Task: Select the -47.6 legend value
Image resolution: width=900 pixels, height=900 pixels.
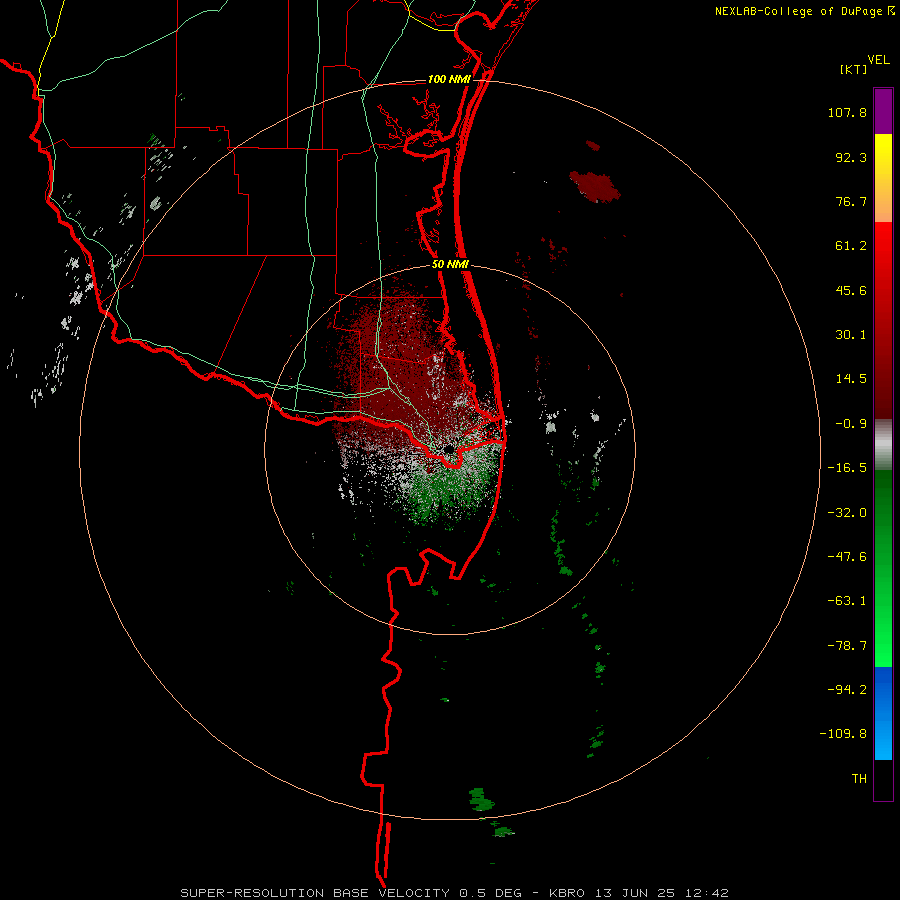Action: pyautogui.click(x=847, y=557)
